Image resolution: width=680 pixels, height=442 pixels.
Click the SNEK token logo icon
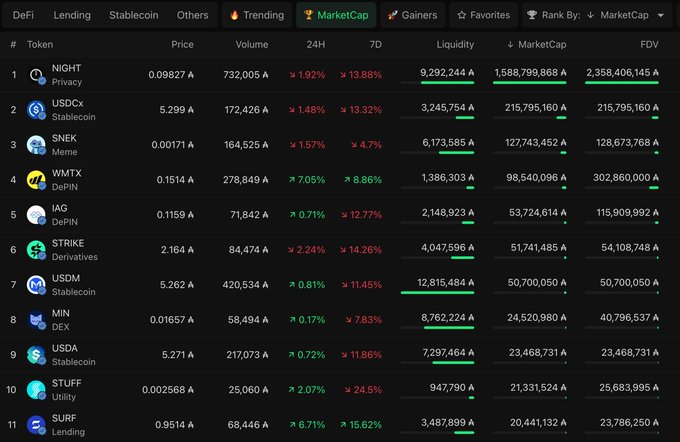(x=36, y=145)
